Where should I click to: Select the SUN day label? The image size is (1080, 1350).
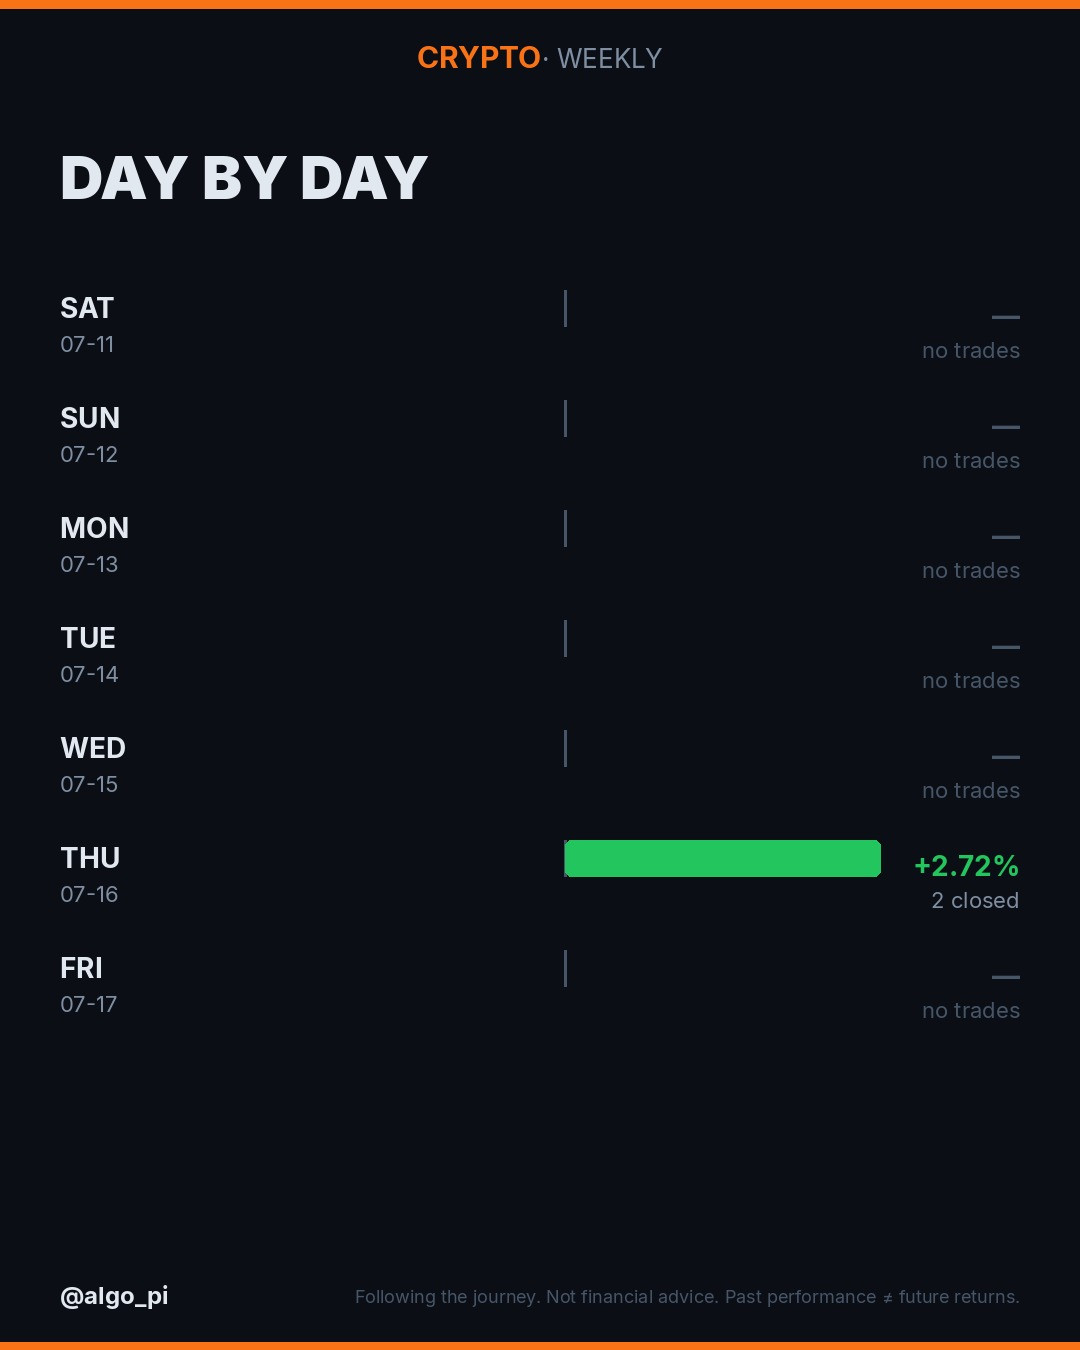click(90, 418)
